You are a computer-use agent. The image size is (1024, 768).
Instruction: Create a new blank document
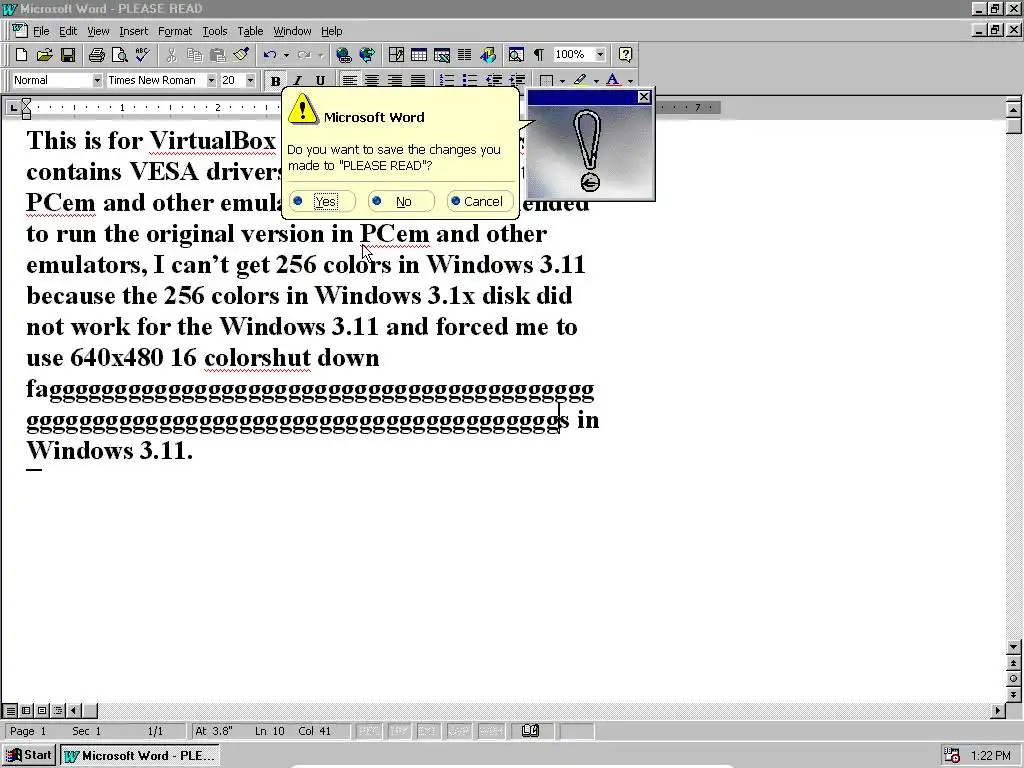pos(21,55)
